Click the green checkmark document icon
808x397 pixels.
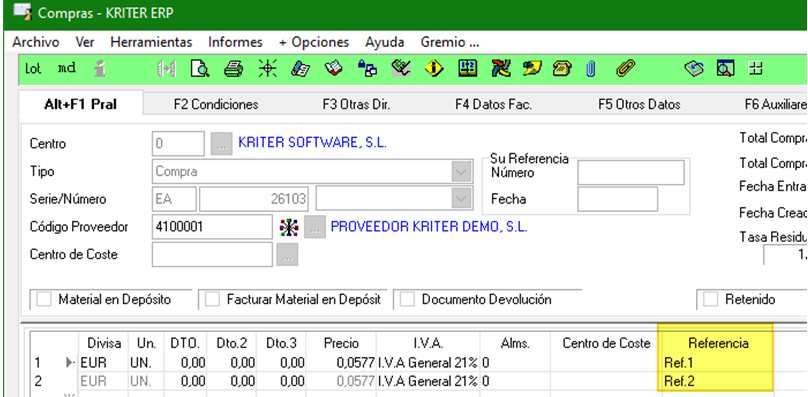[400, 68]
